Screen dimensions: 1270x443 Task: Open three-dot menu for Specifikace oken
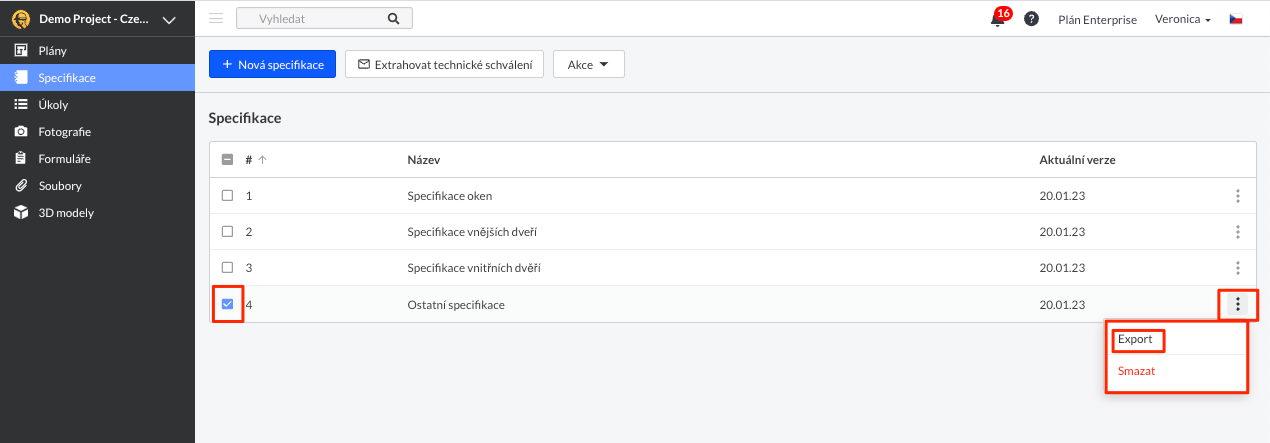click(x=1237, y=196)
